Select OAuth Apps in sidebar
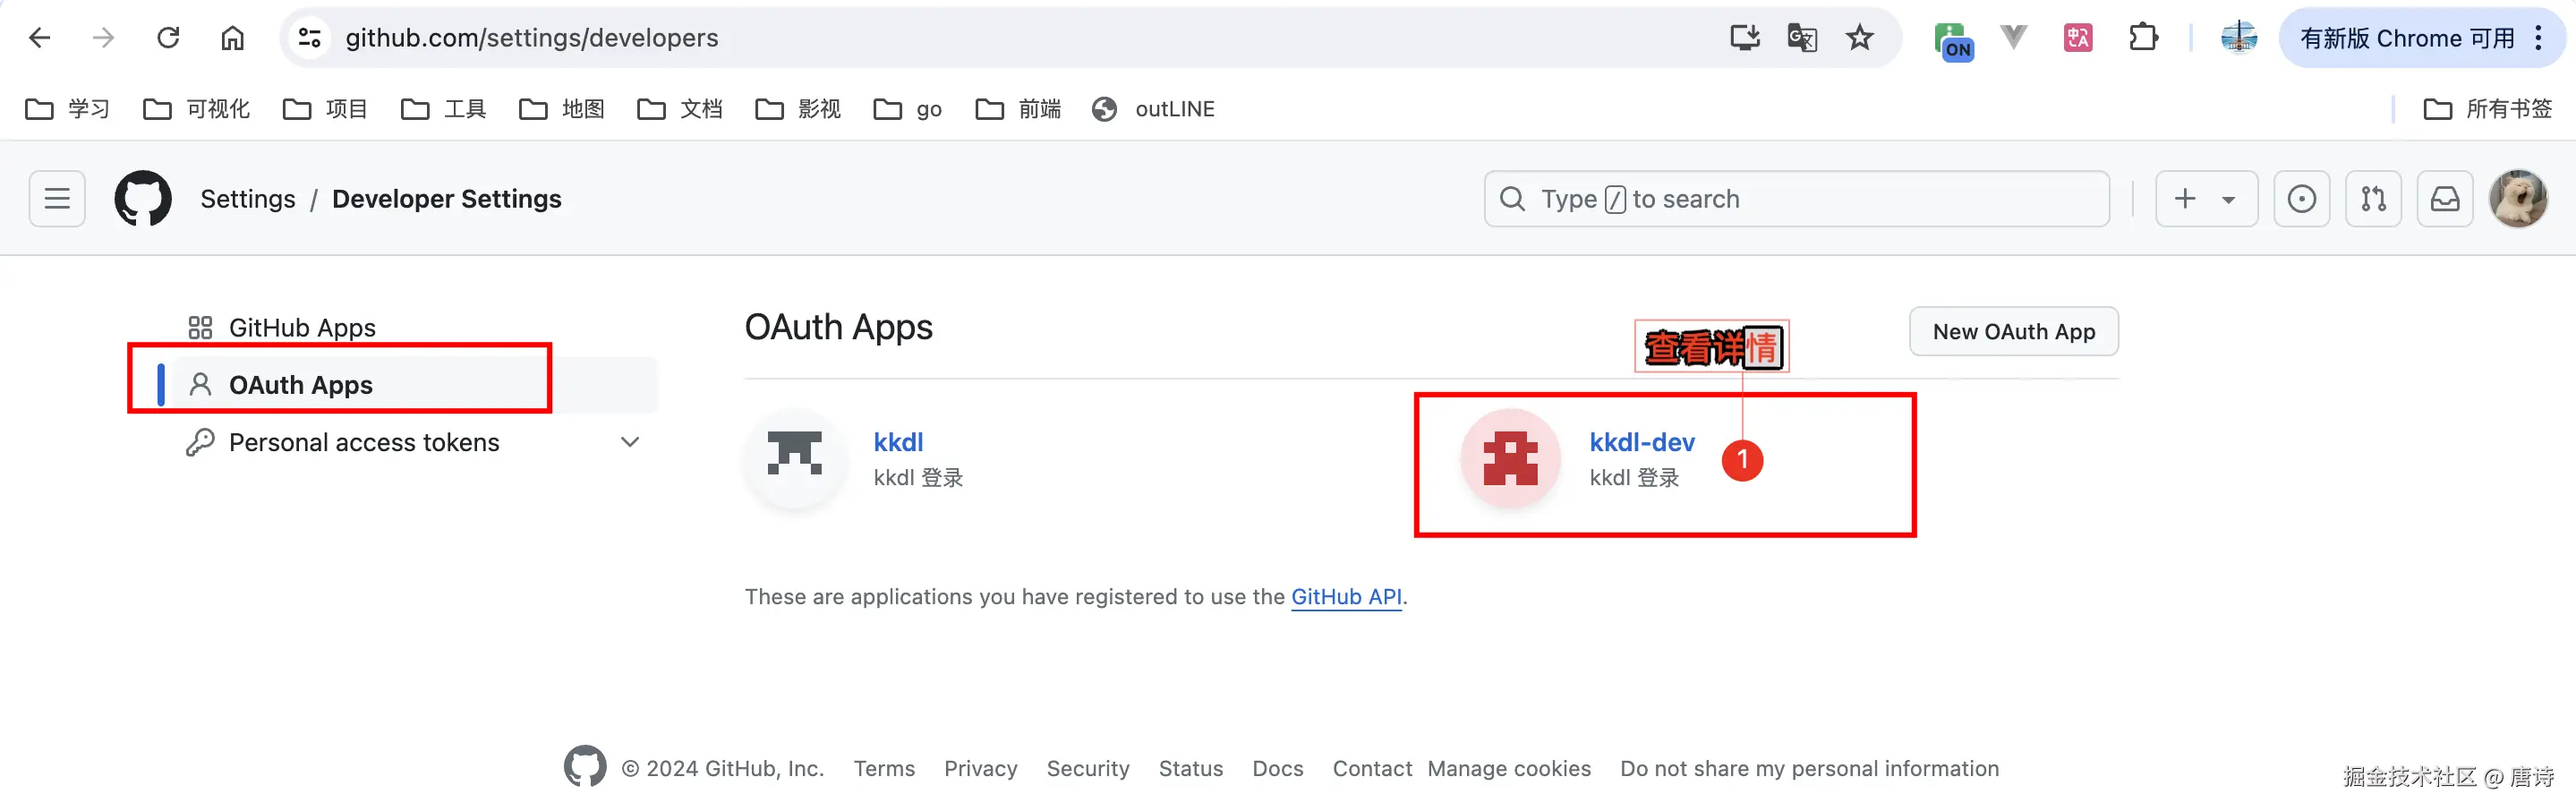This screenshot has height=811, width=2576. (415, 385)
